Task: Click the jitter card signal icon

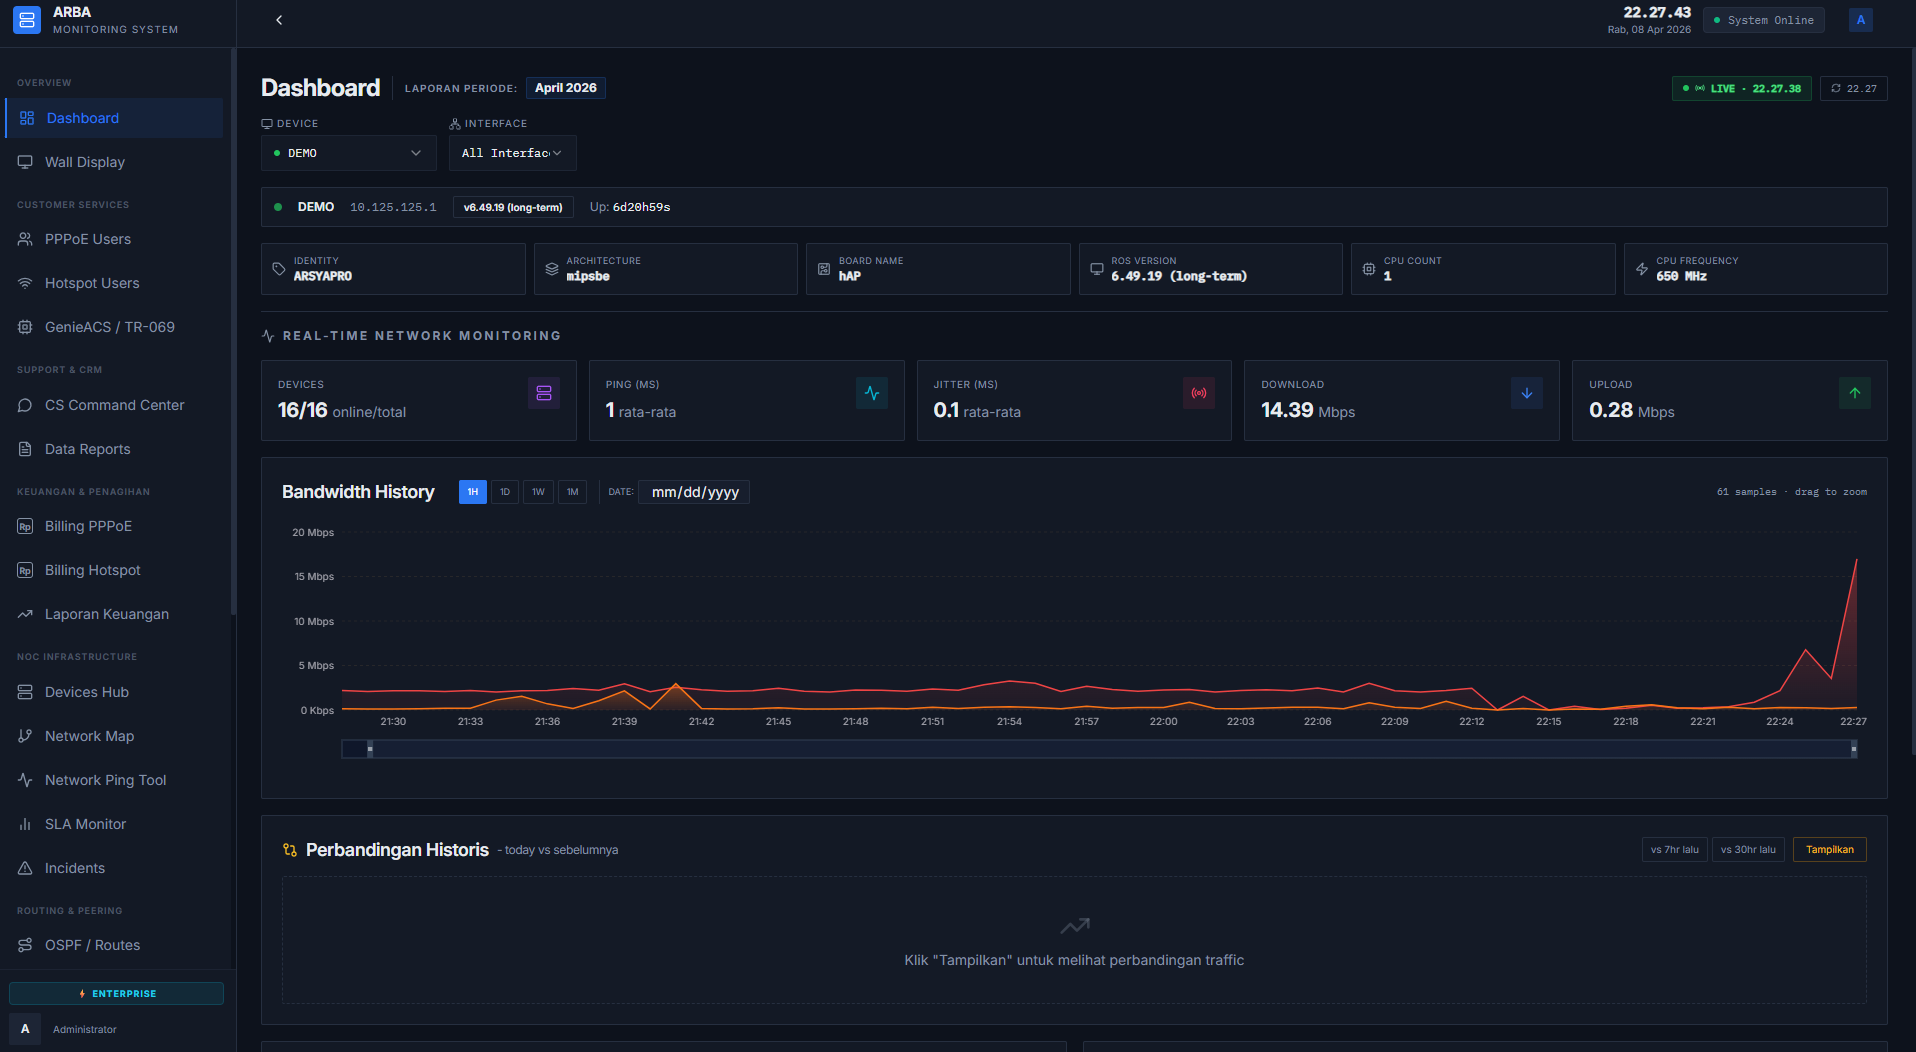Action: coord(1199,393)
